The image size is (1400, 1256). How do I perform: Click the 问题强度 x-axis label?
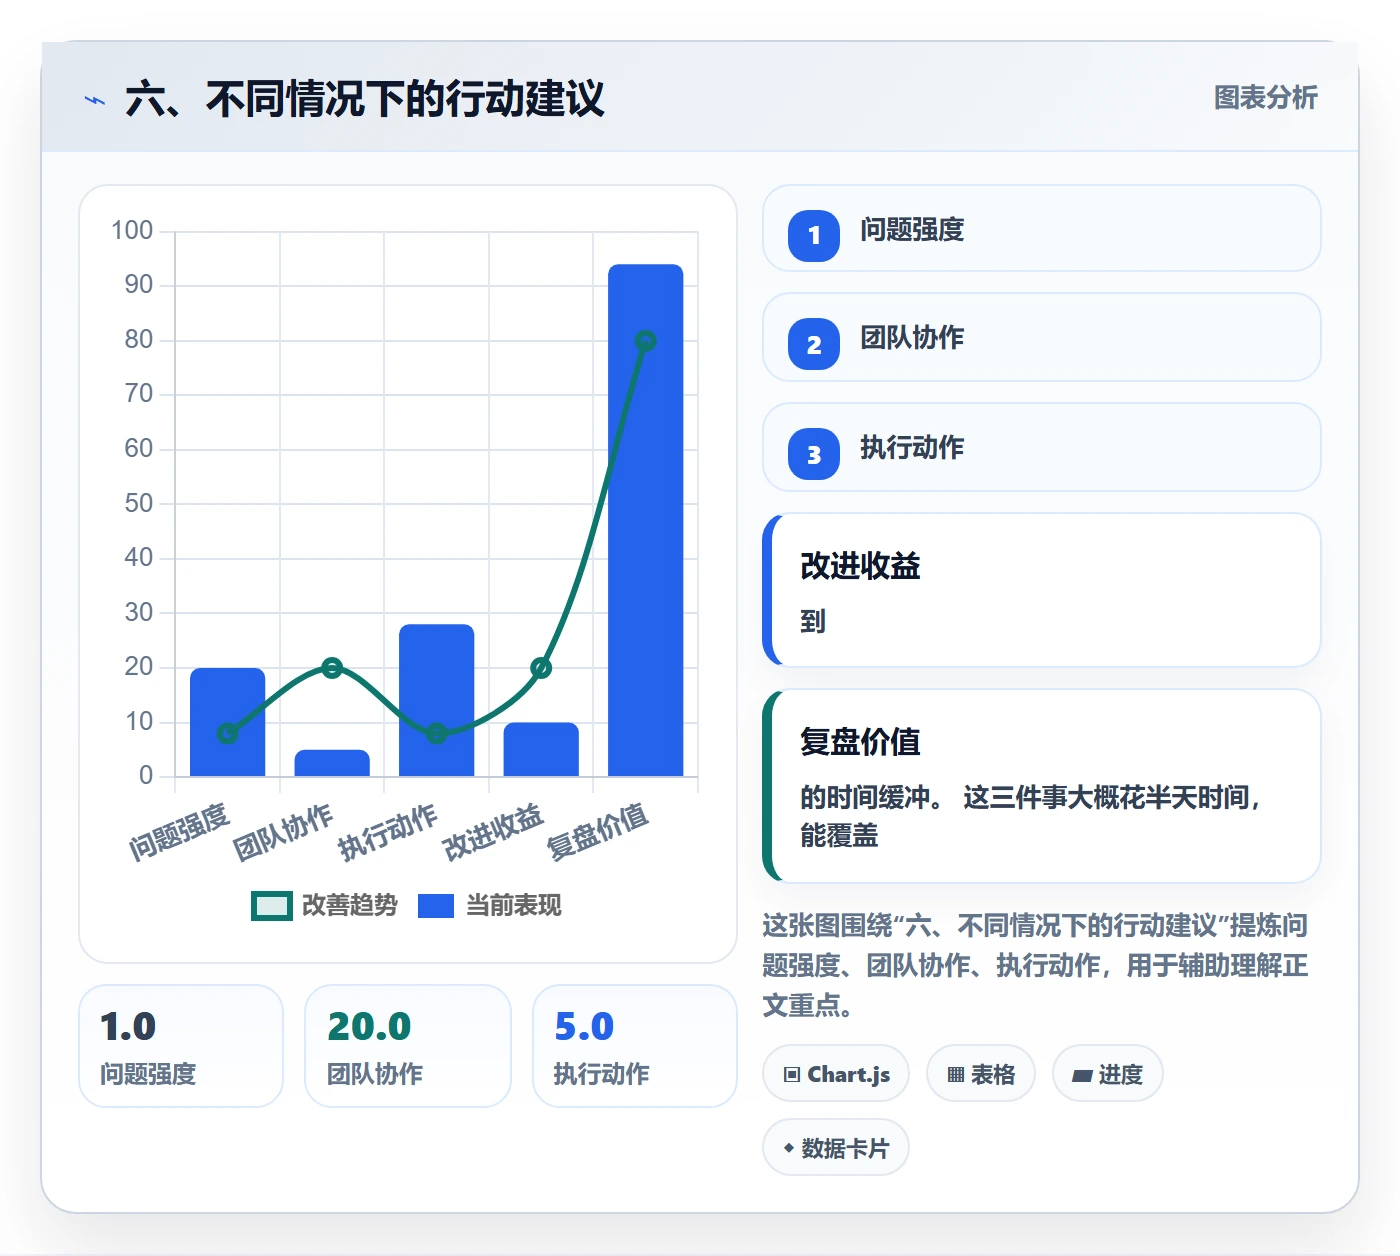pyautogui.click(x=180, y=831)
